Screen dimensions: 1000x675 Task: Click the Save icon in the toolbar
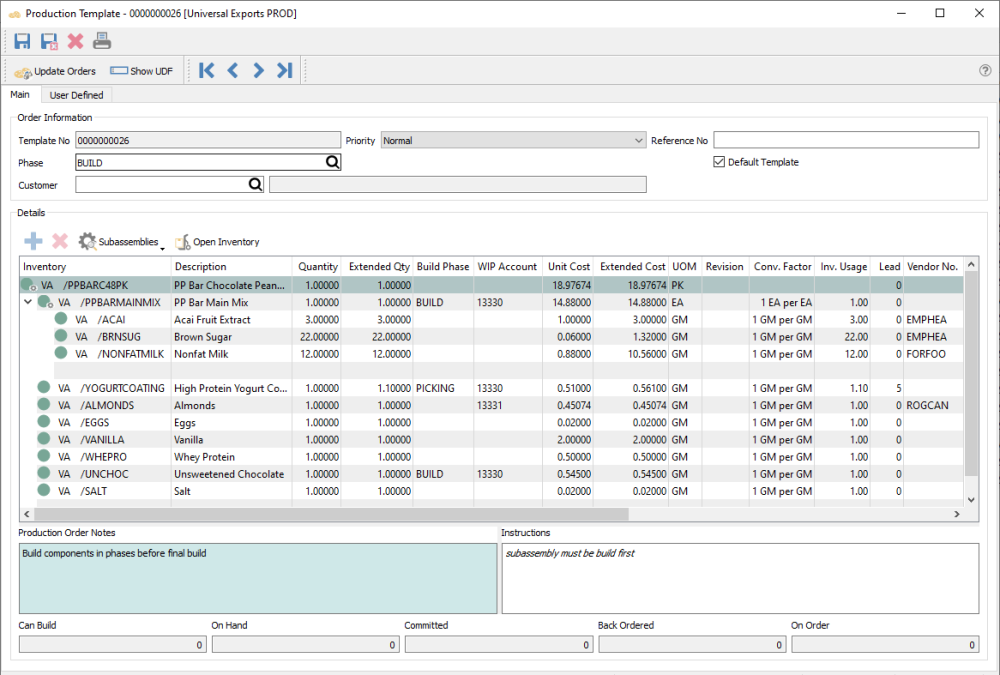[x=22, y=41]
